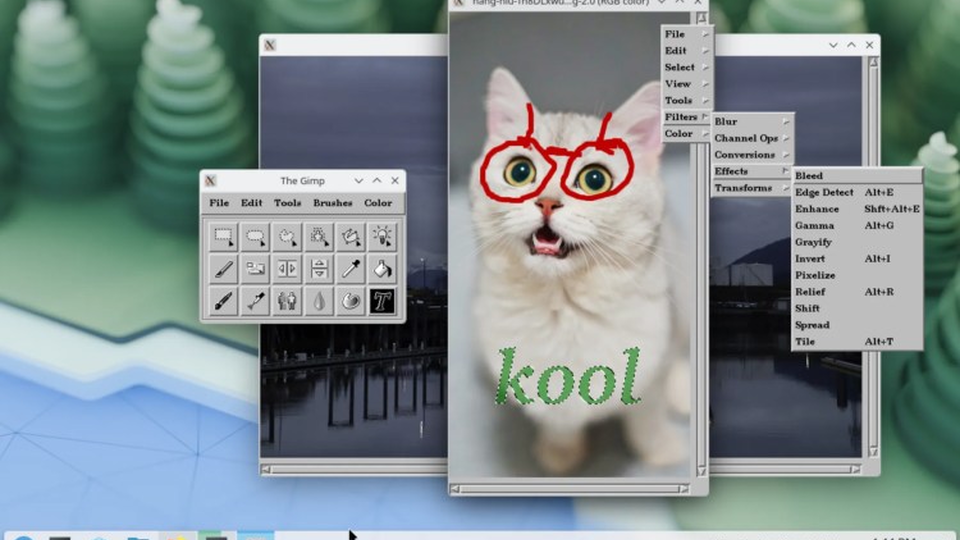960x540 pixels.
Task: Select the vertical flip tool
Action: [x=319, y=269]
